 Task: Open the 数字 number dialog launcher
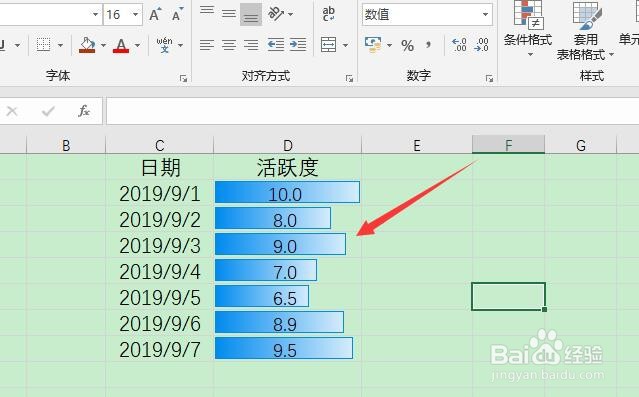[x=489, y=79]
